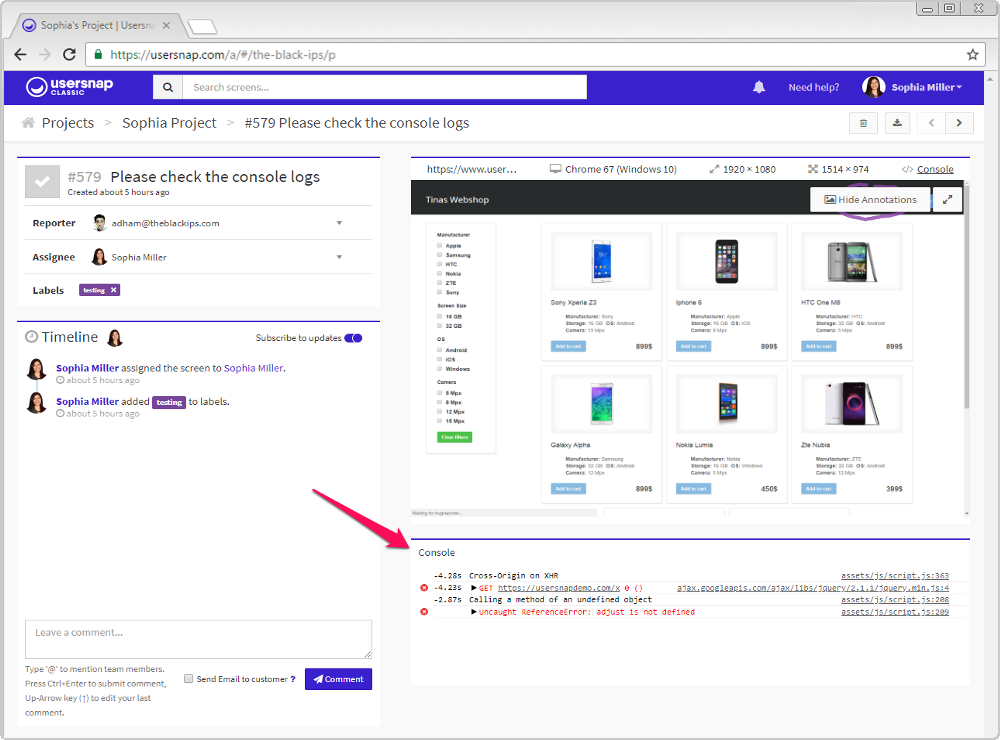Click avatar next to Timeline heading
The image size is (1000, 740).
tap(115, 337)
